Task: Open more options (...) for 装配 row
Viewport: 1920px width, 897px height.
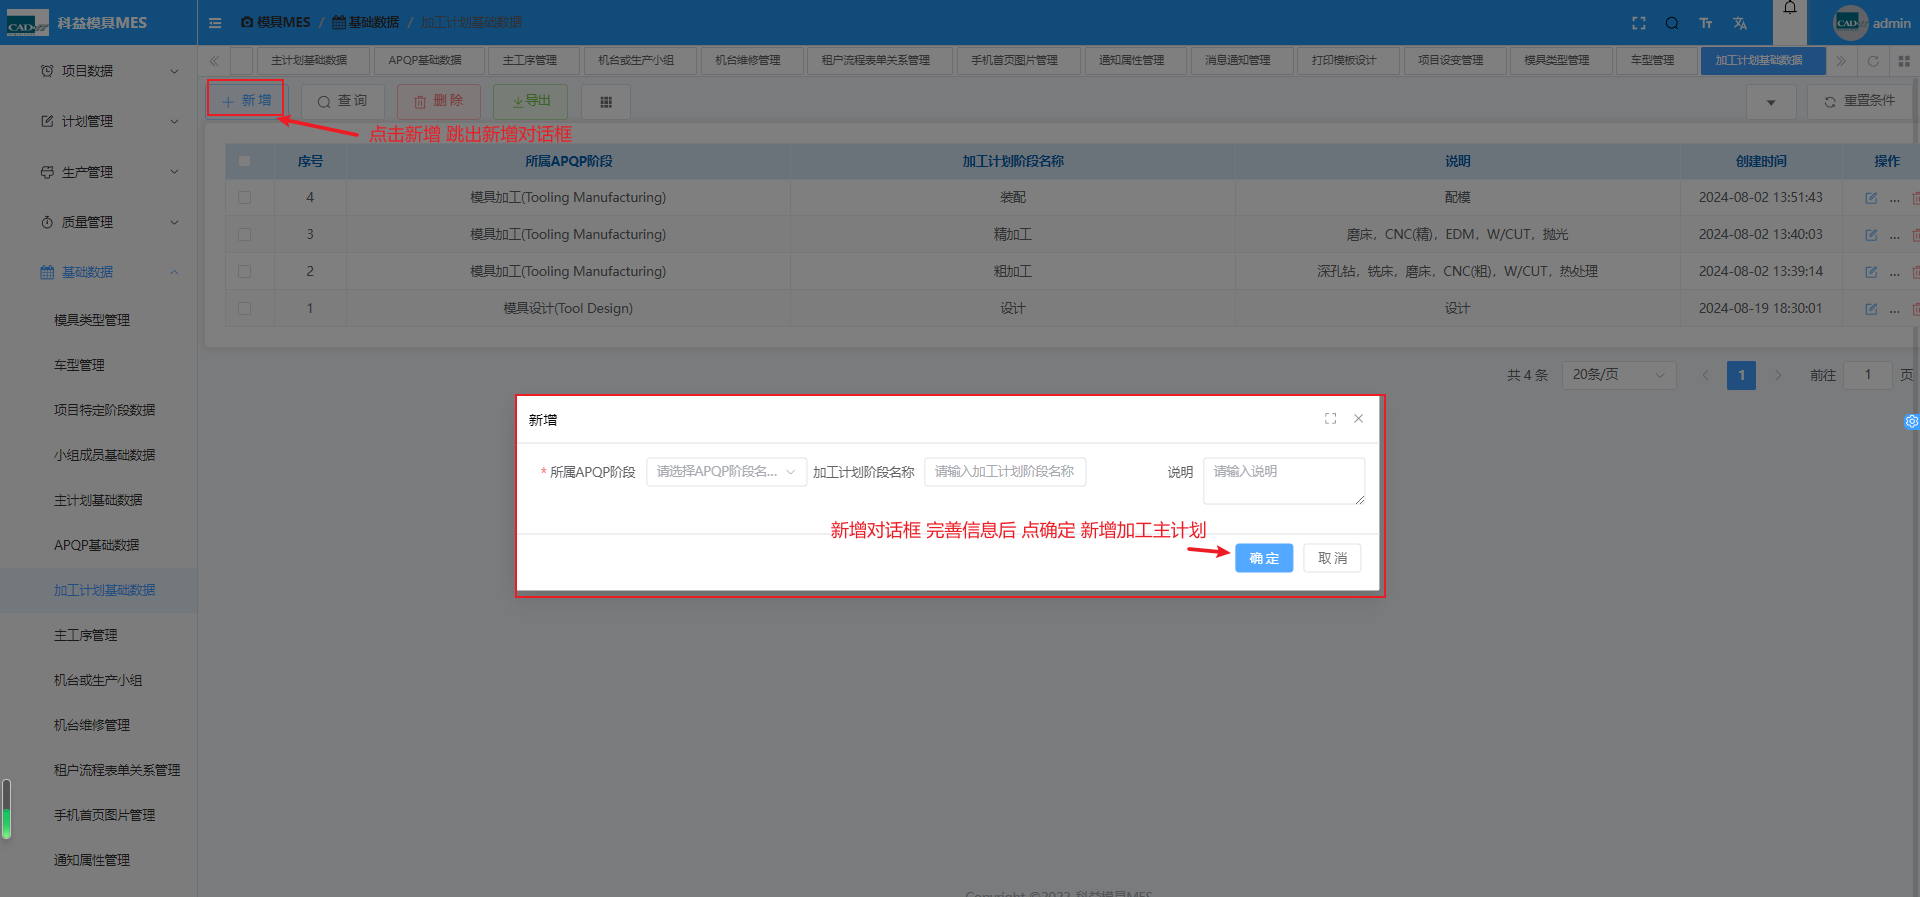Action: point(1894,199)
